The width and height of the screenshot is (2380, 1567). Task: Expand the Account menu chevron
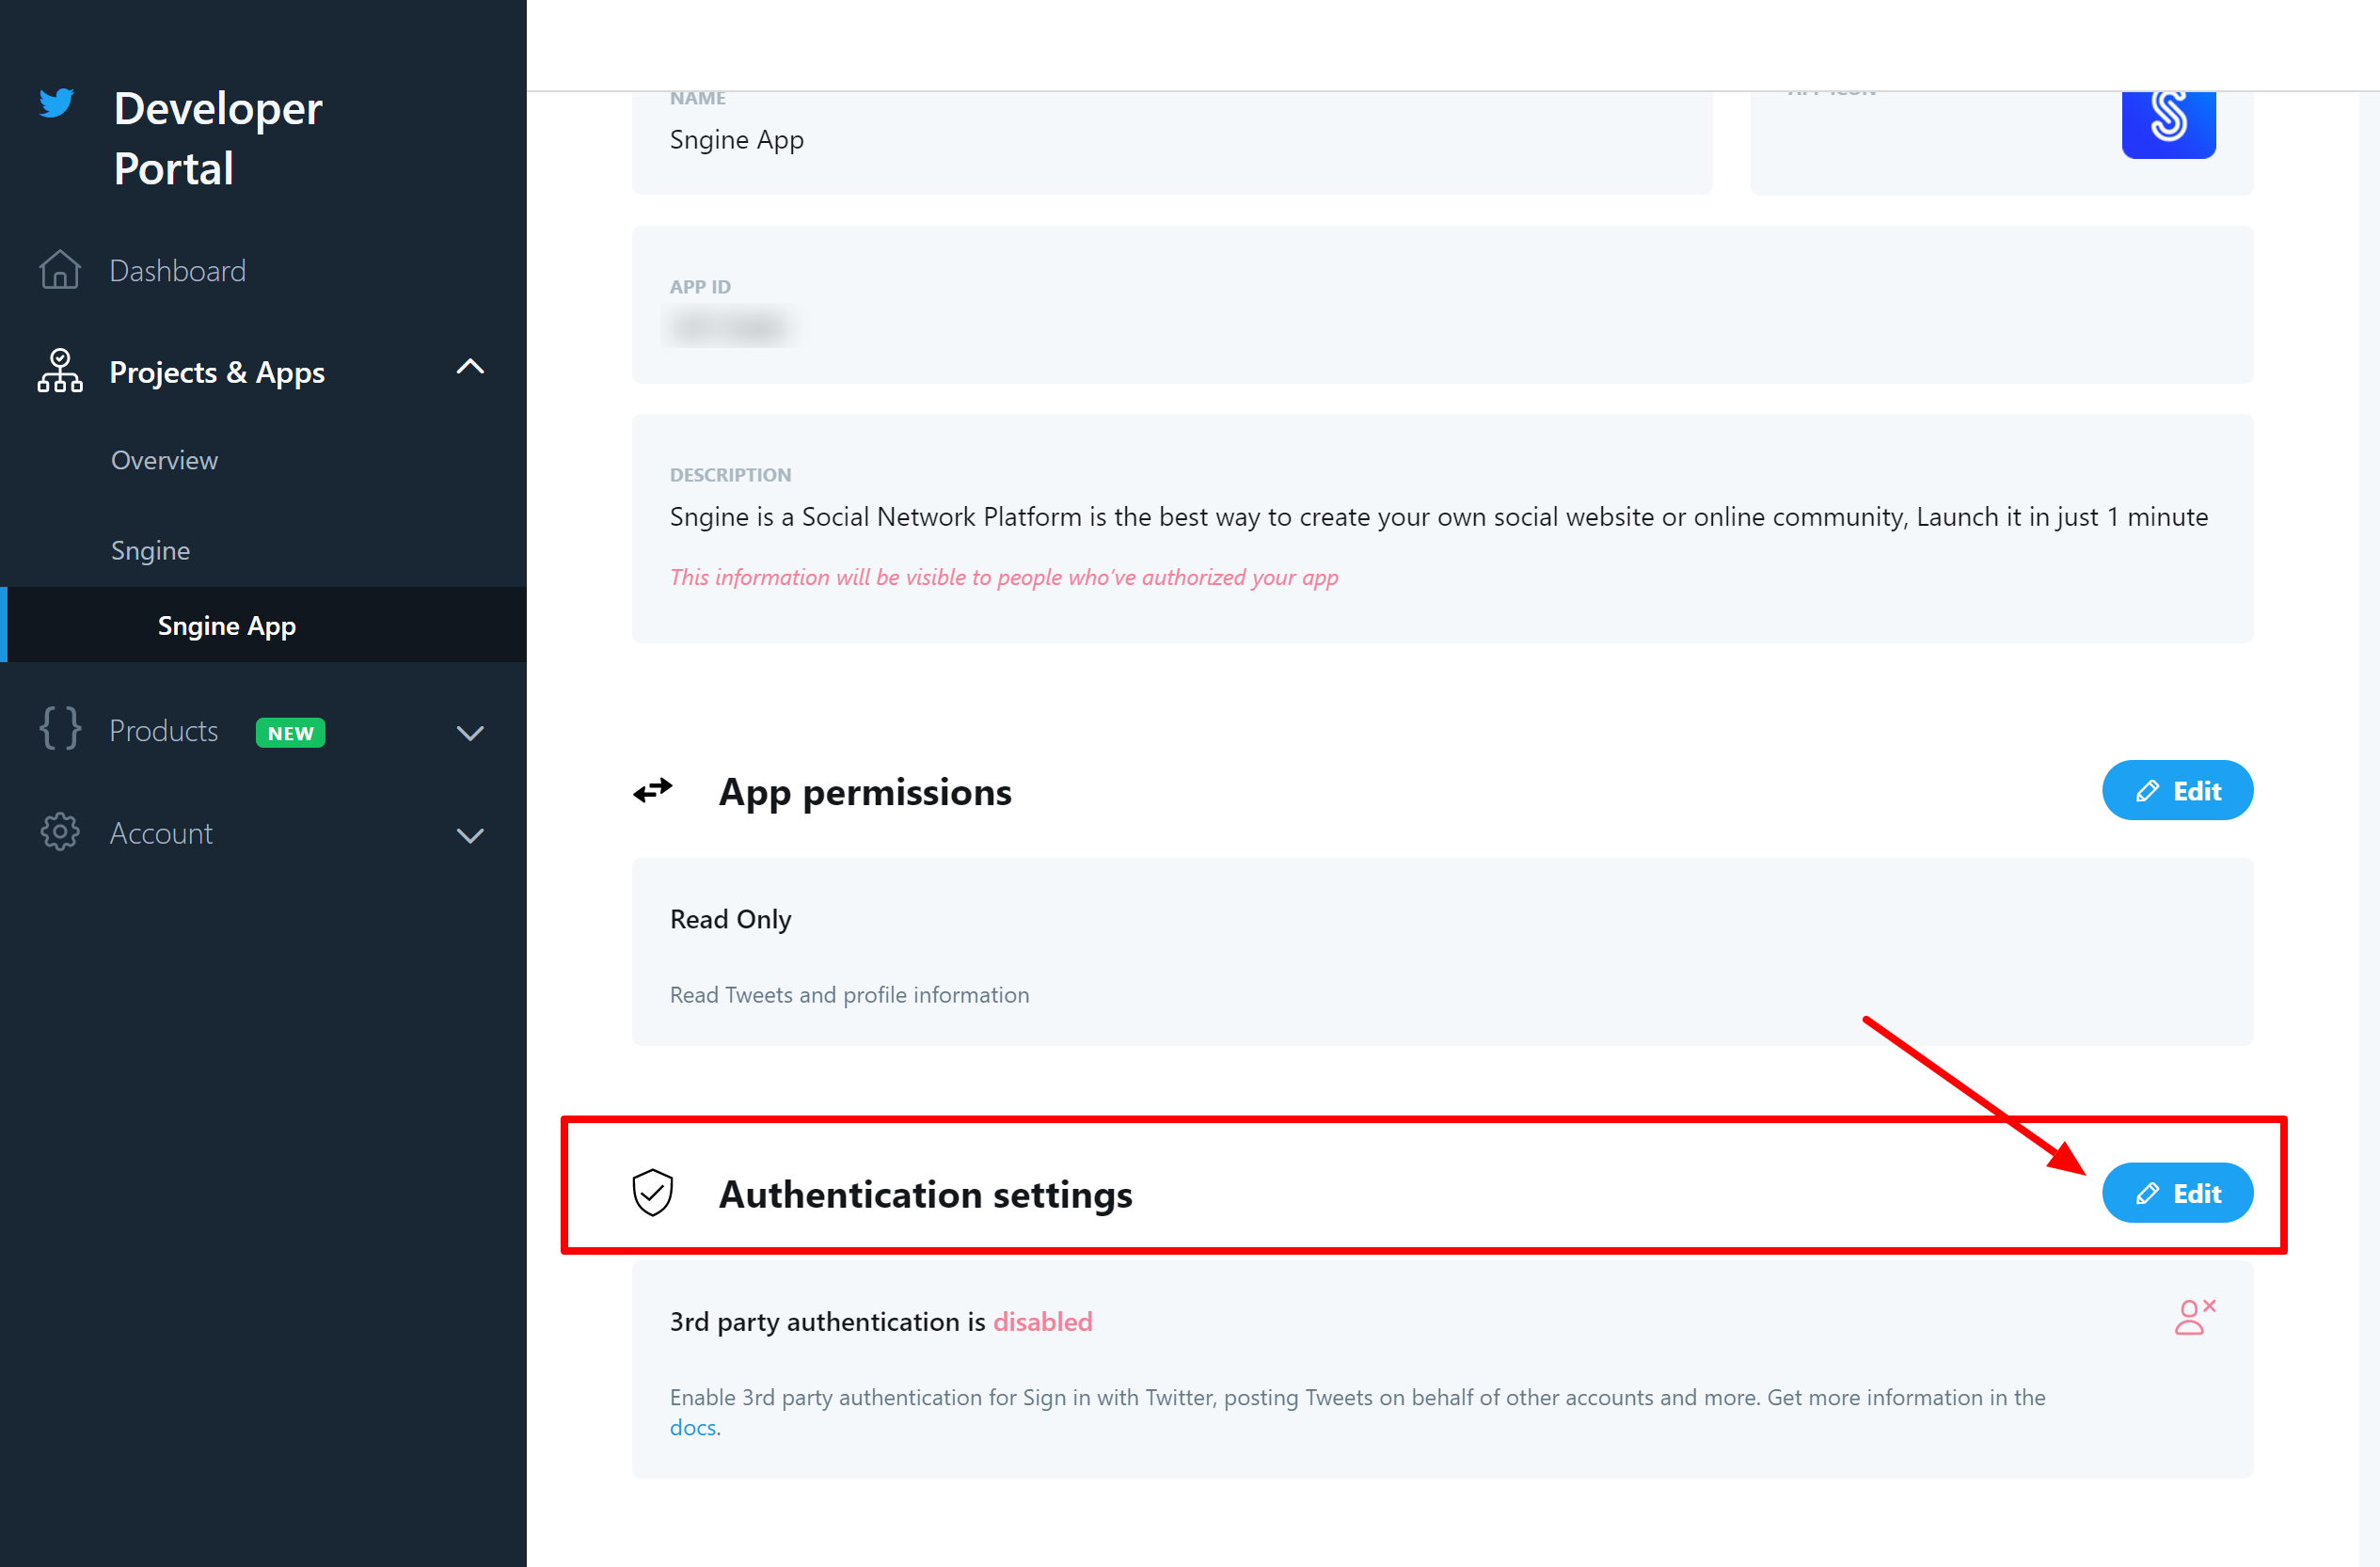click(470, 835)
